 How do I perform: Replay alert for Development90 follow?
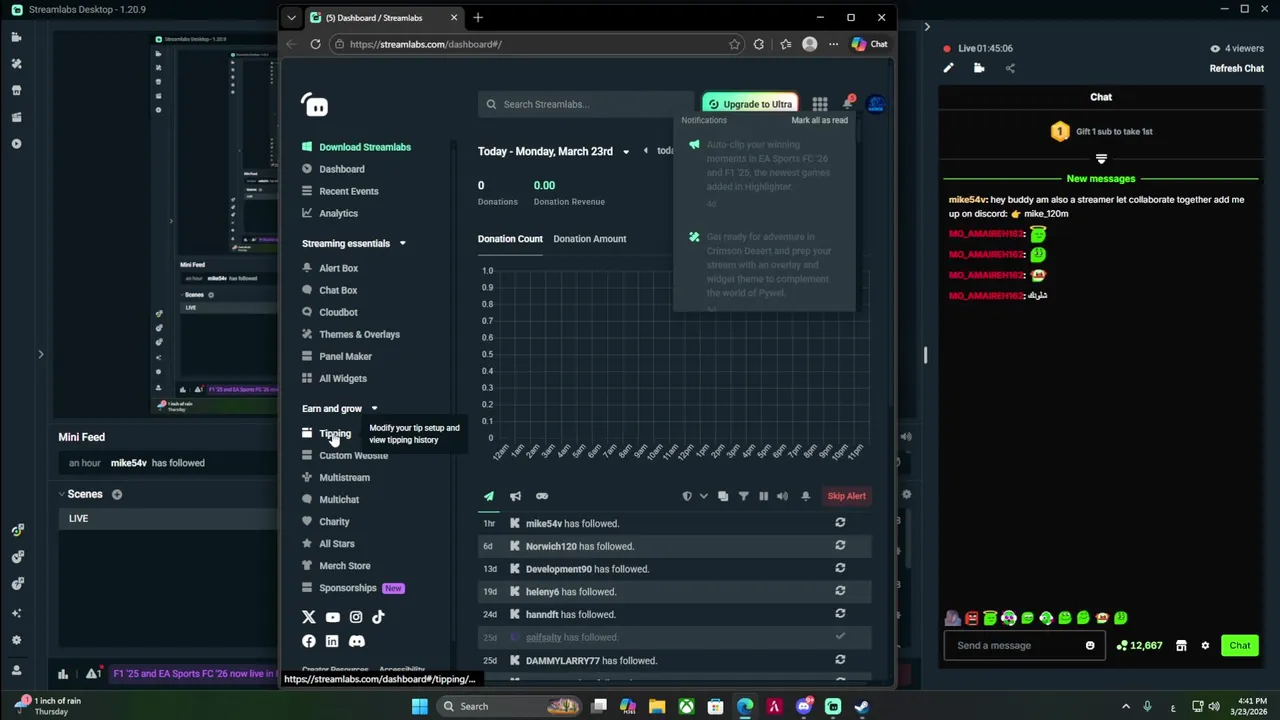point(840,568)
